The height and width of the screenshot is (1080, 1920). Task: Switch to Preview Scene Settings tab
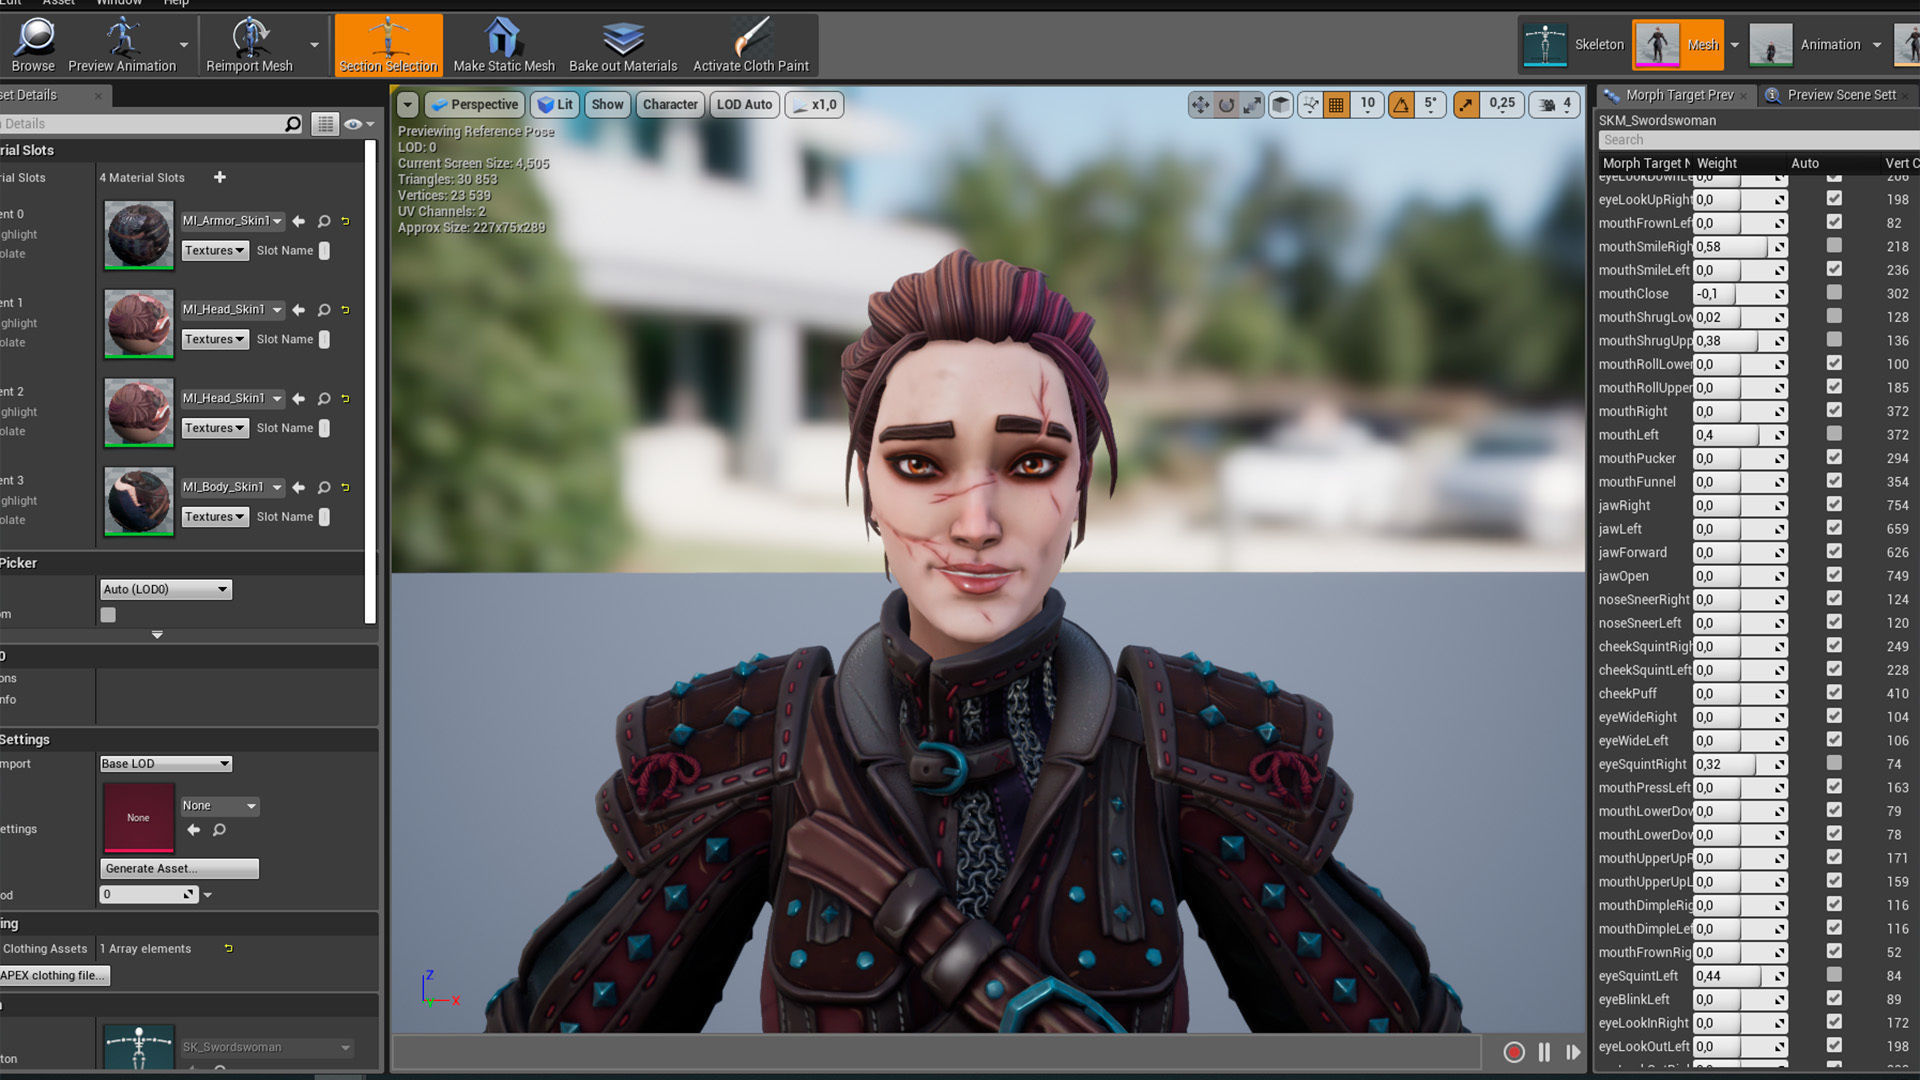tap(1840, 95)
